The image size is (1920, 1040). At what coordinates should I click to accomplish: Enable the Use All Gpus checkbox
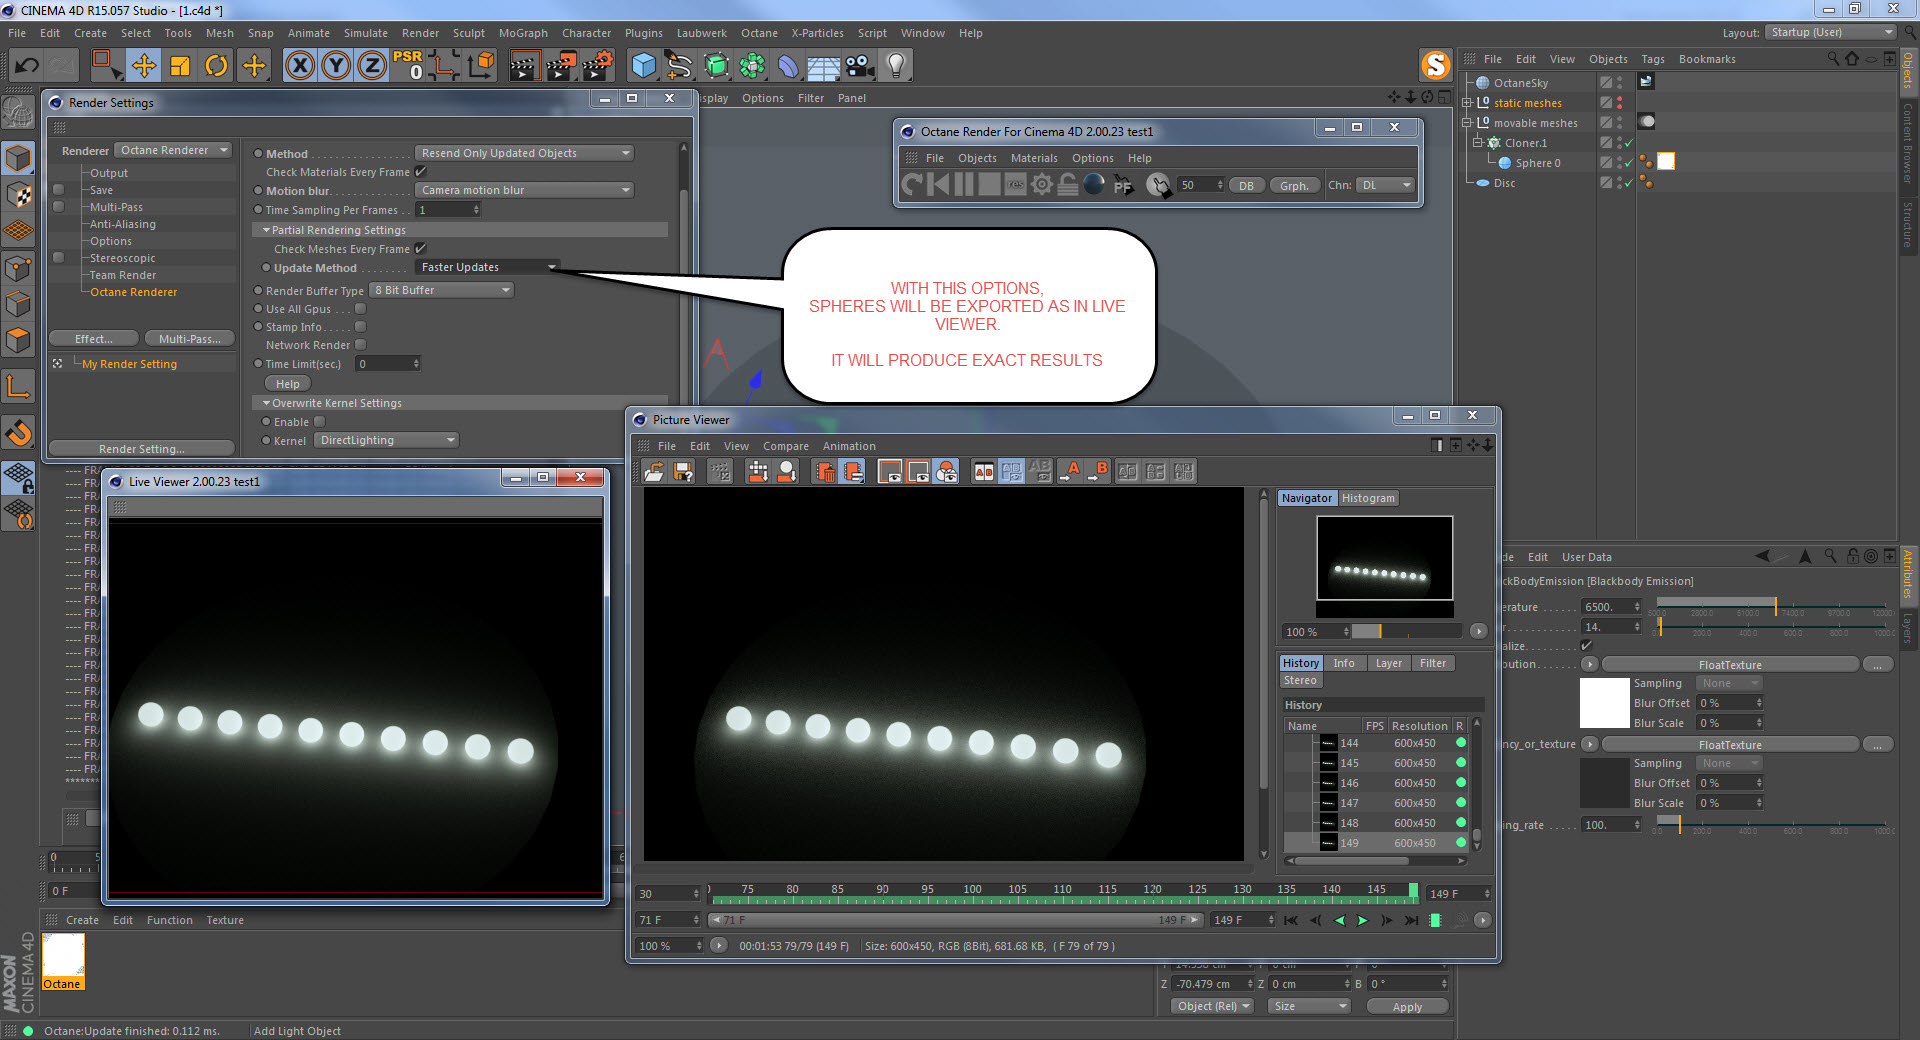click(361, 309)
